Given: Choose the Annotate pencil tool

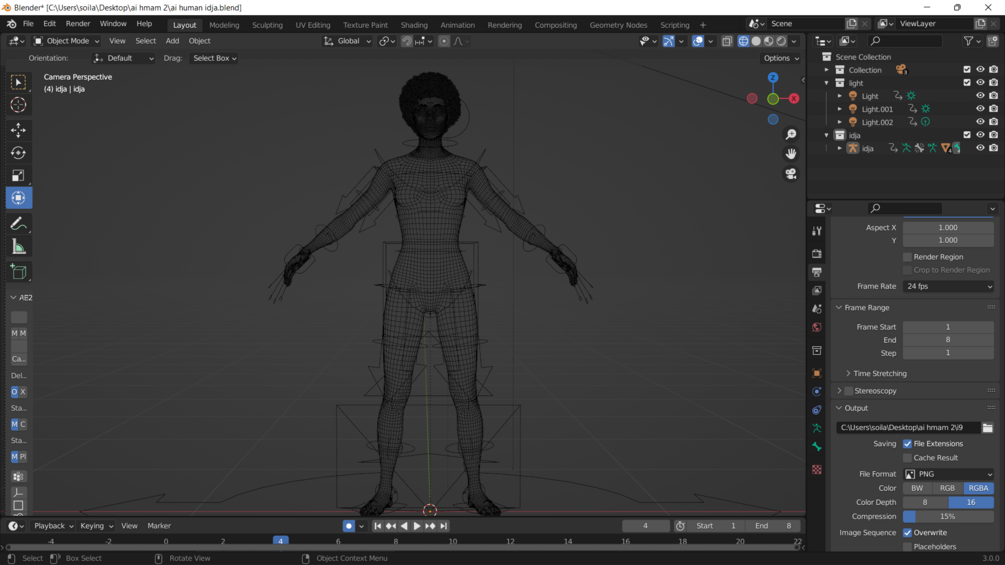Looking at the screenshot, I should pos(18,224).
